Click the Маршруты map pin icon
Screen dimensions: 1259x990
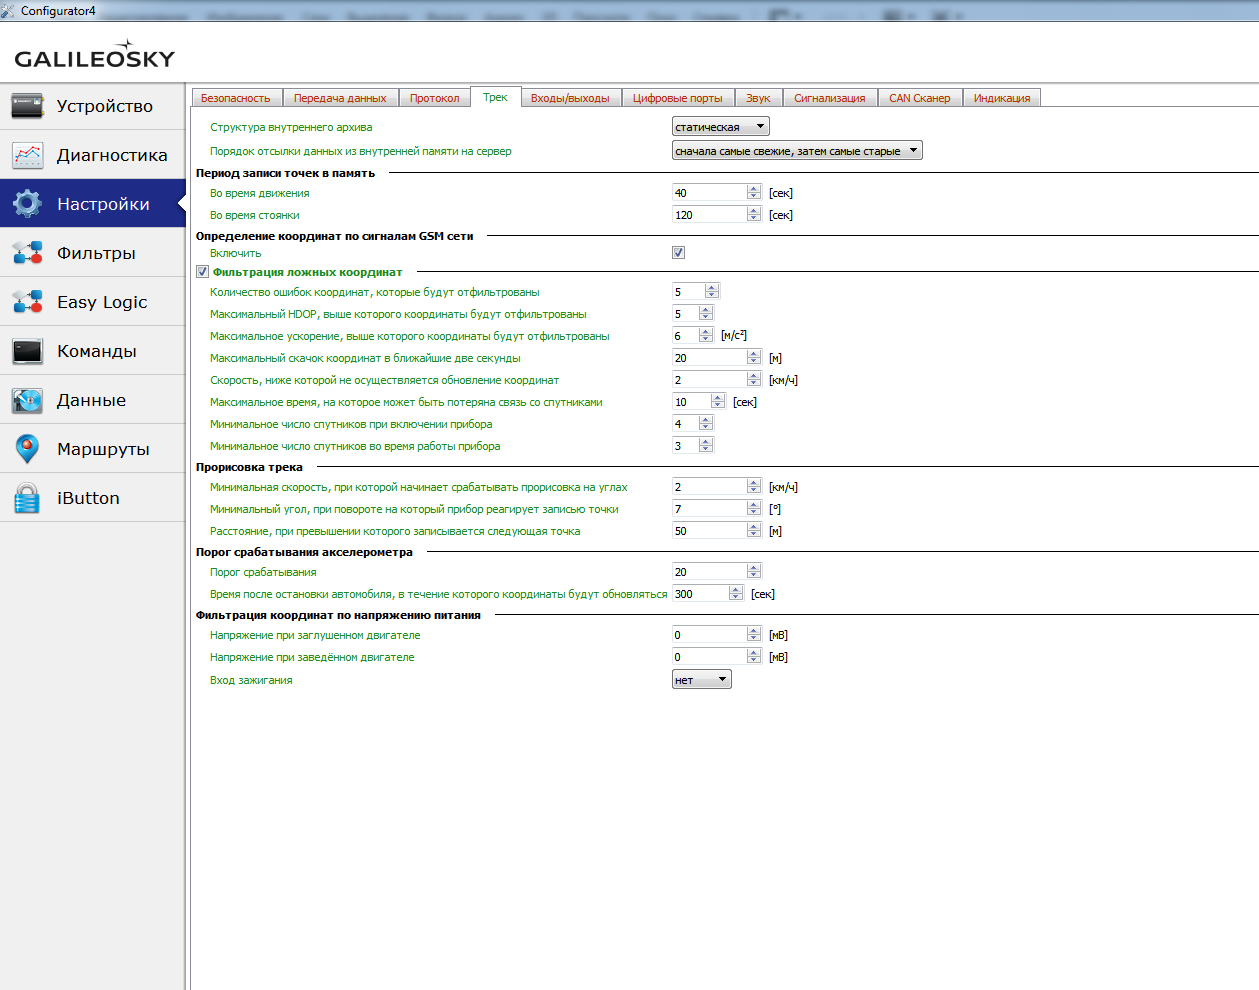pyautogui.click(x=27, y=449)
